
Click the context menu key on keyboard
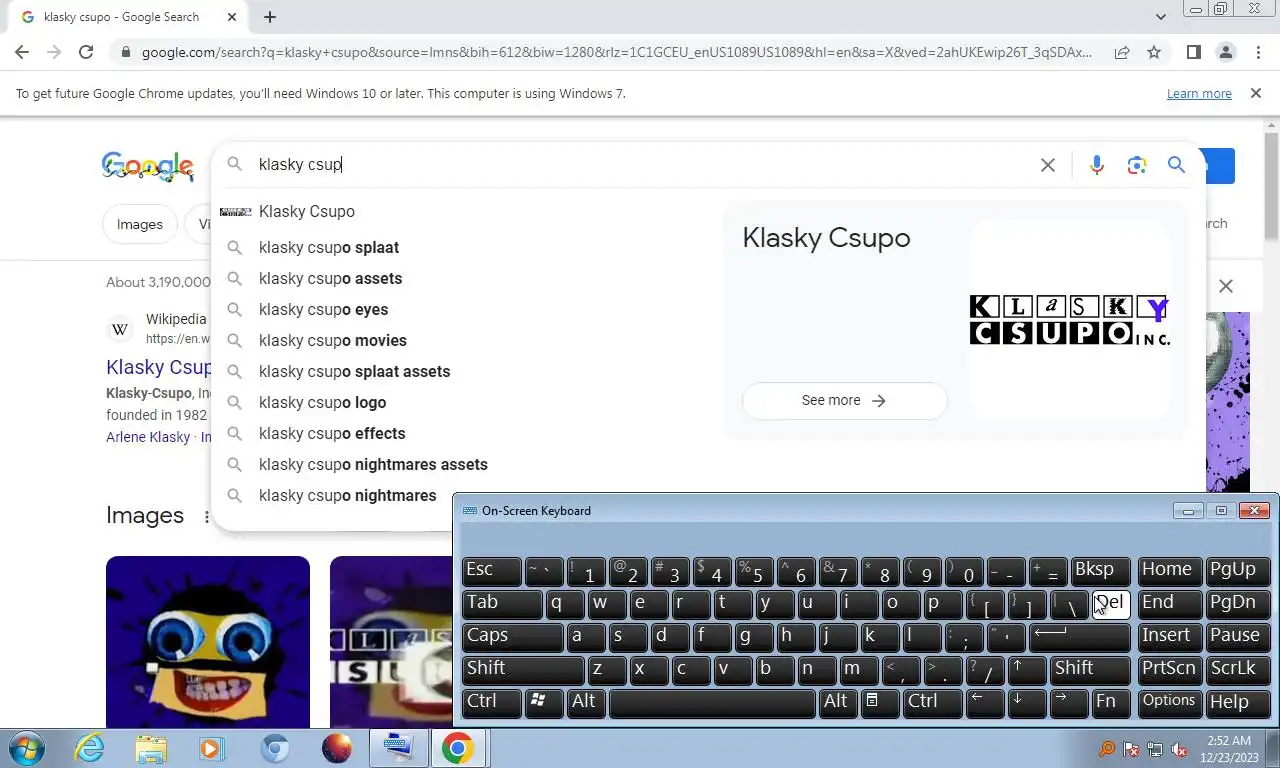click(879, 703)
